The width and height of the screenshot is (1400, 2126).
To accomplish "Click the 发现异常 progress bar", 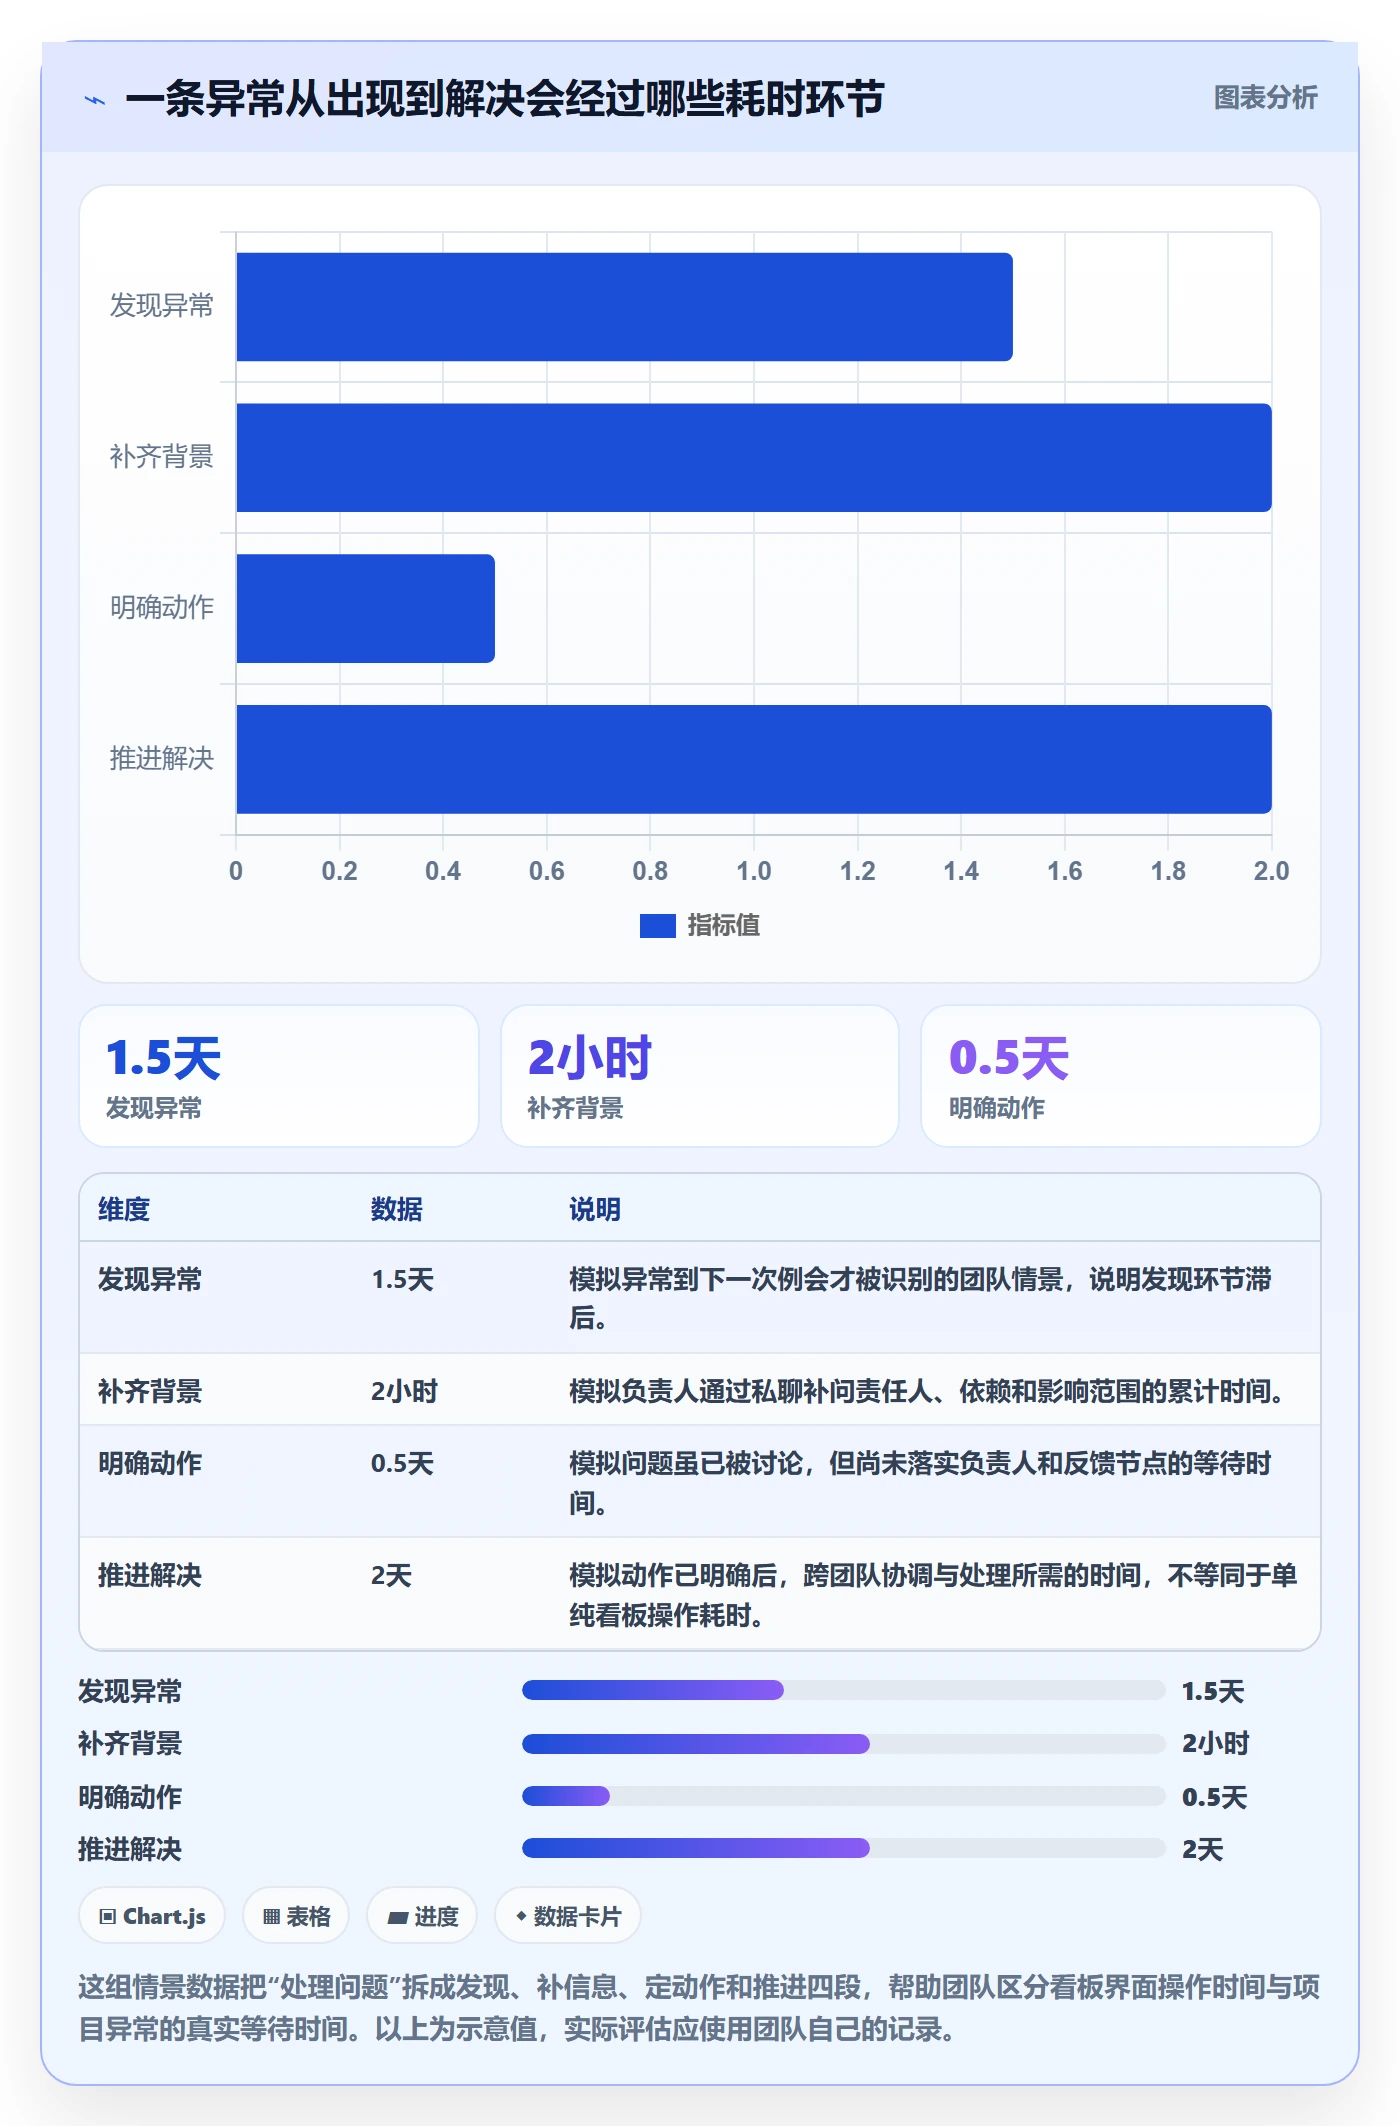I will click(x=844, y=1690).
